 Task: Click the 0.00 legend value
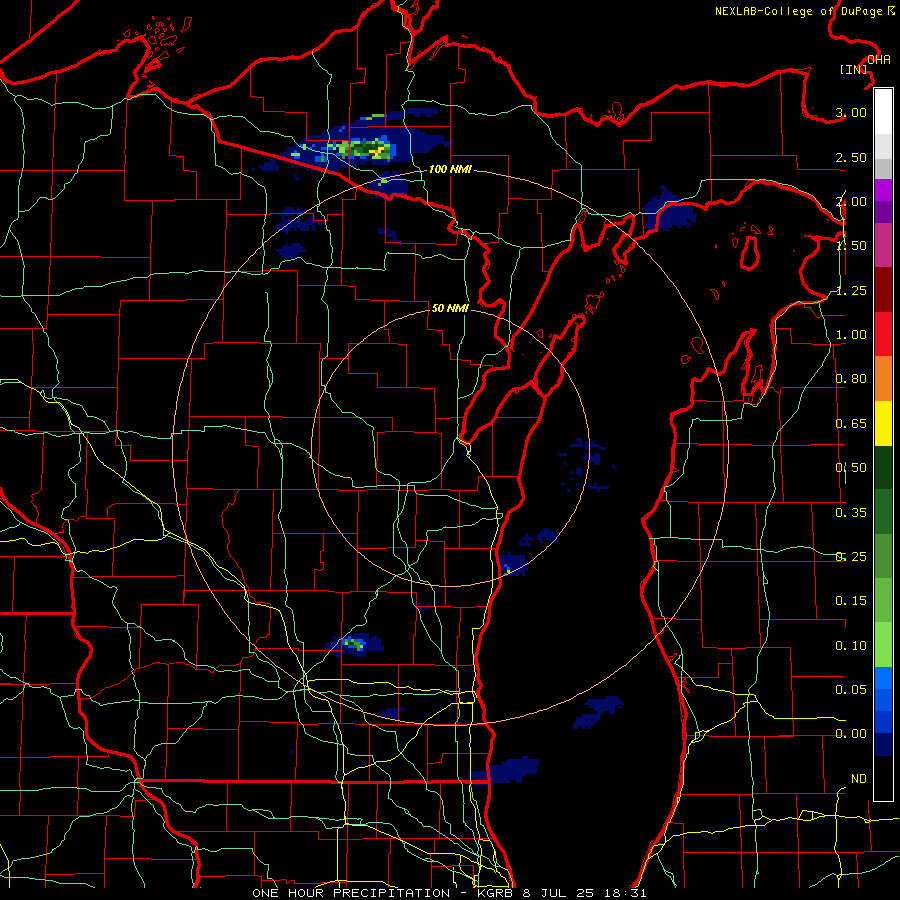(x=851, y=734)
